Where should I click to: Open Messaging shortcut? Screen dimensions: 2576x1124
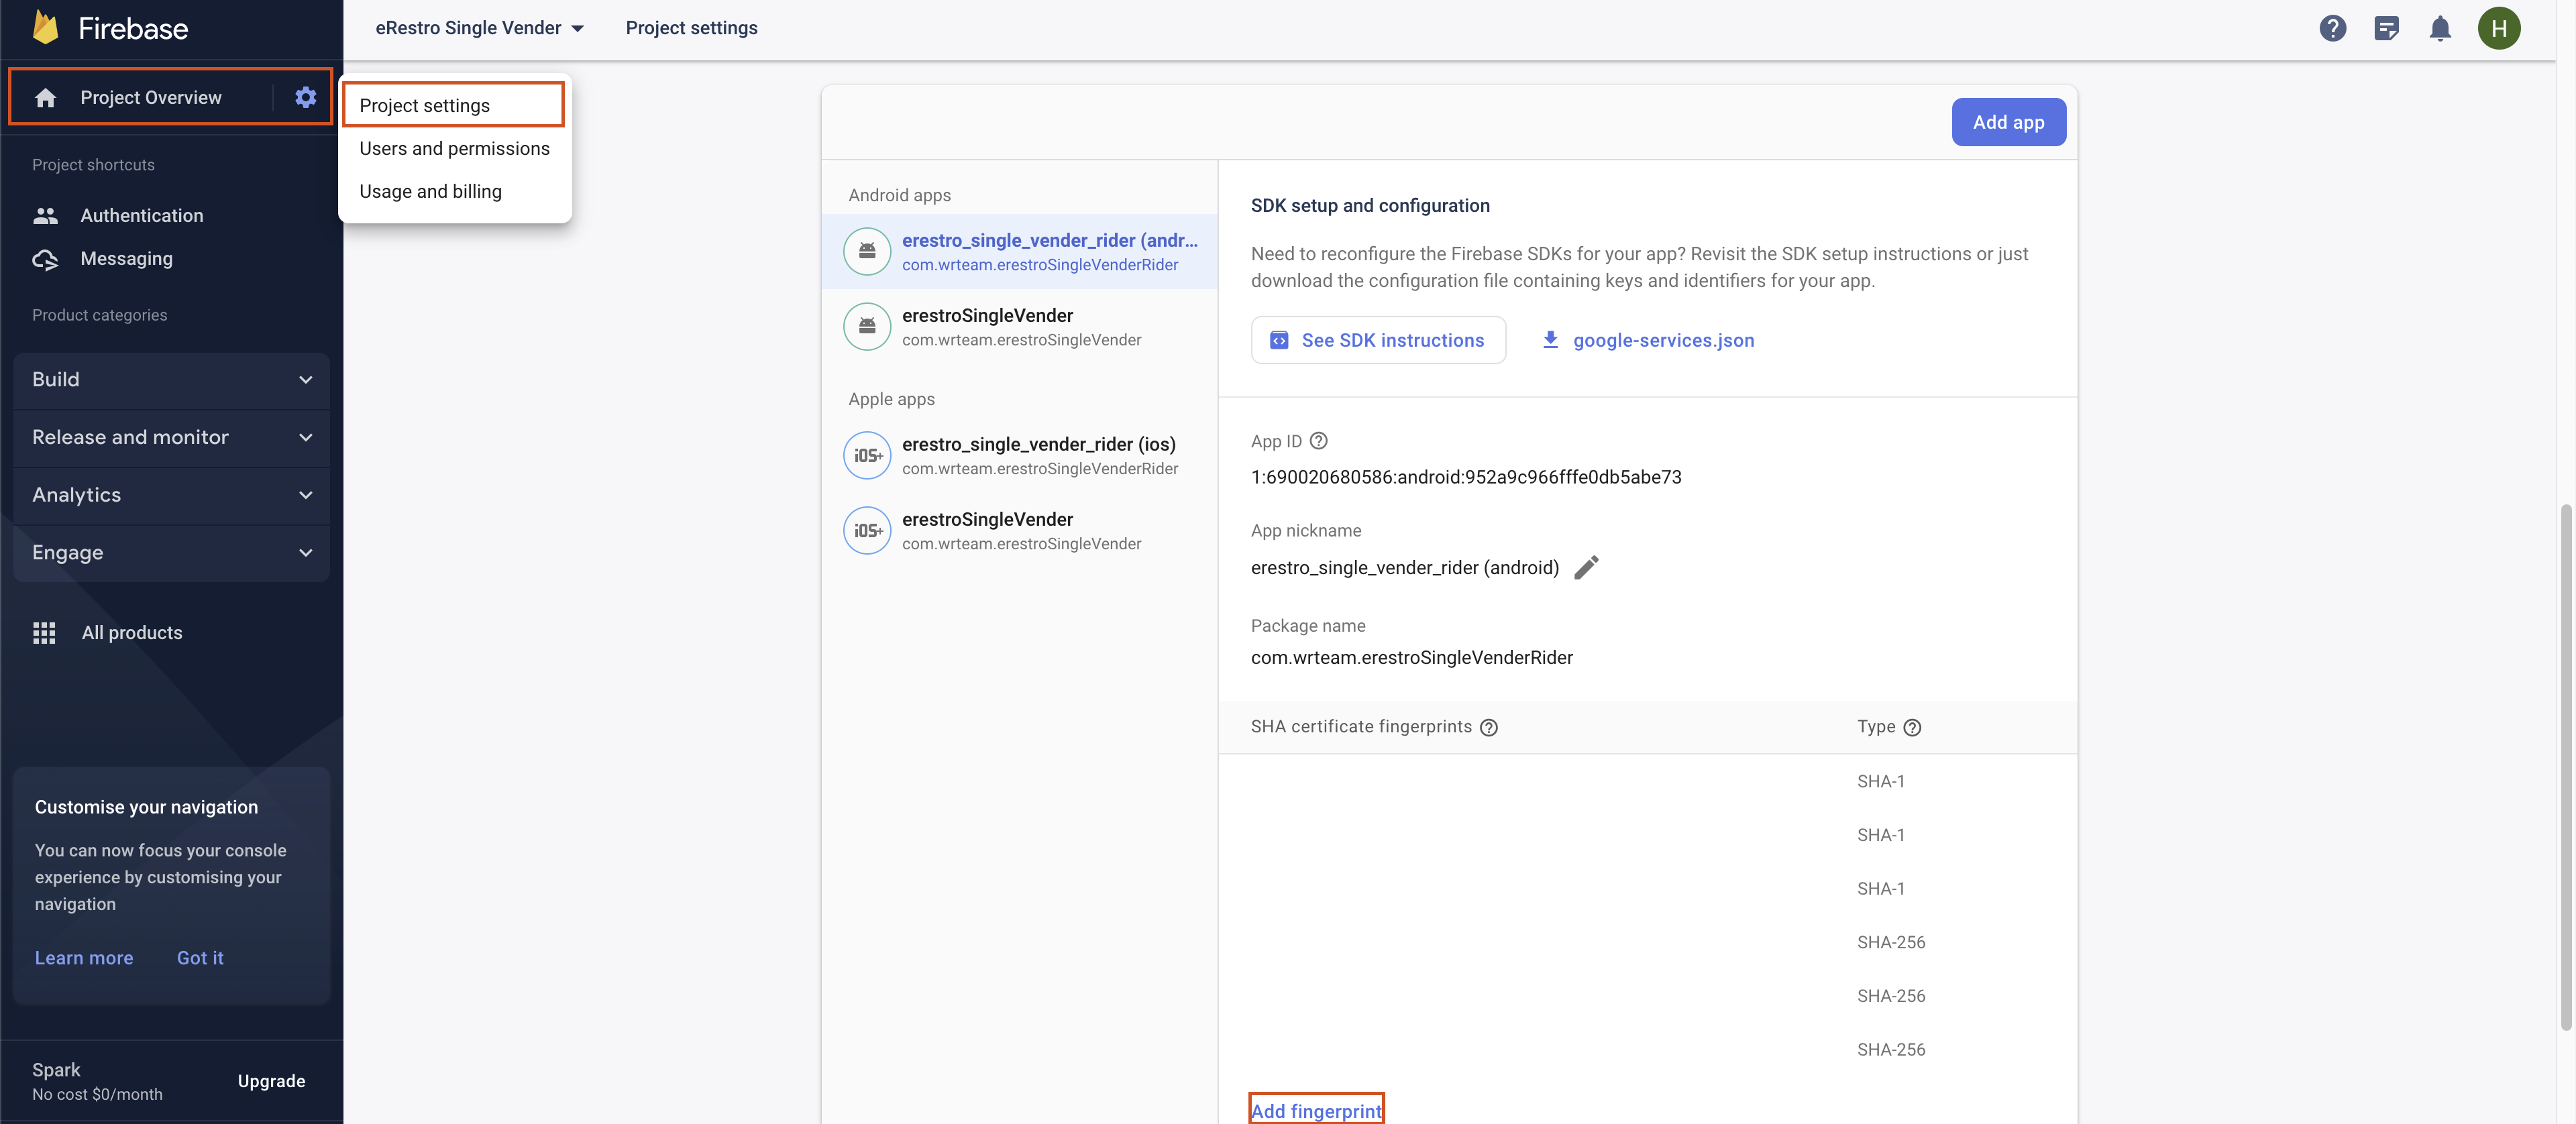[x=126, y=259]
